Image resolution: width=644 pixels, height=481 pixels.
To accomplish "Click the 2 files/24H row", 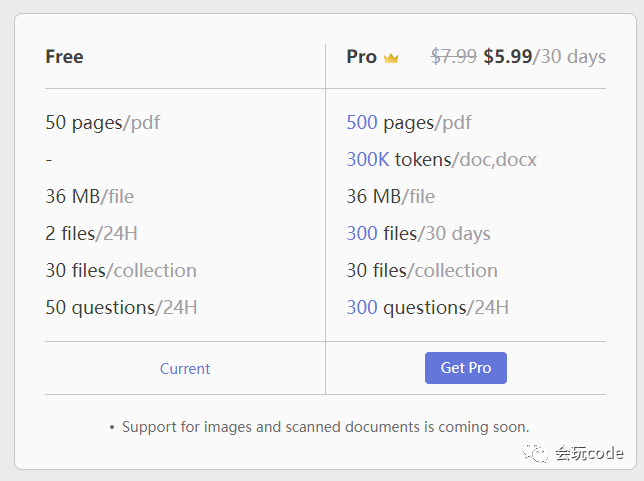I will (x=91, y=234).
